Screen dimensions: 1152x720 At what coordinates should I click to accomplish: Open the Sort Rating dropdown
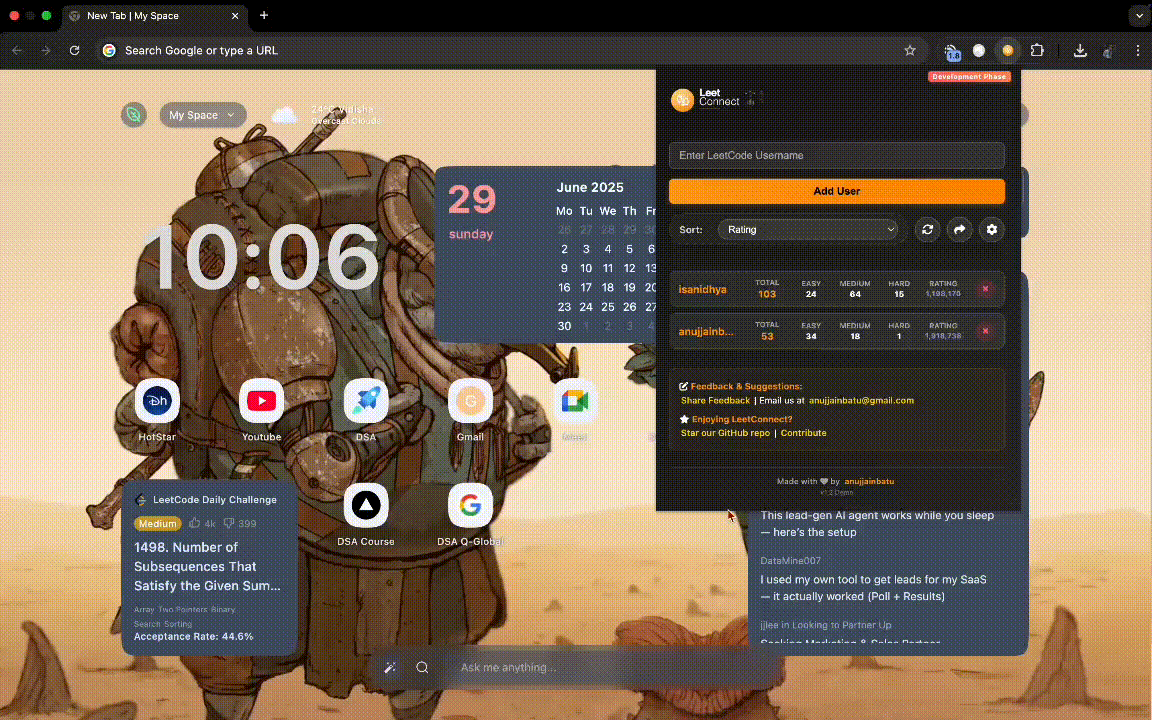pyautogui.click(x=808, y=230)
